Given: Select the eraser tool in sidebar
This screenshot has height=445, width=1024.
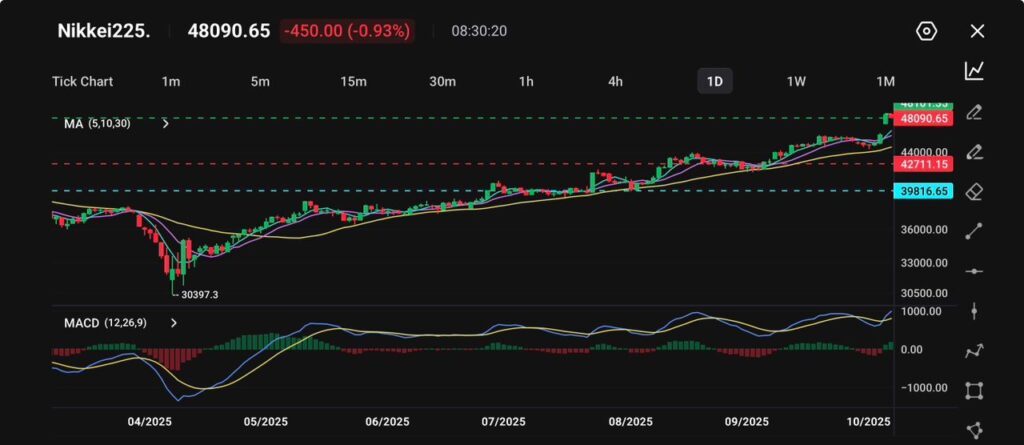Looking at the screenshot, I should tap(974, 191).
